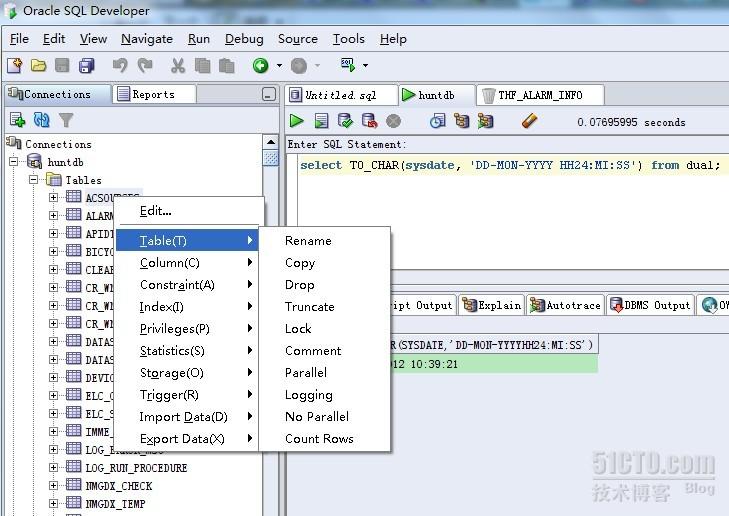
Task: Click the Rollback icon
Action: pyautogui.click(x=369, y=121)
